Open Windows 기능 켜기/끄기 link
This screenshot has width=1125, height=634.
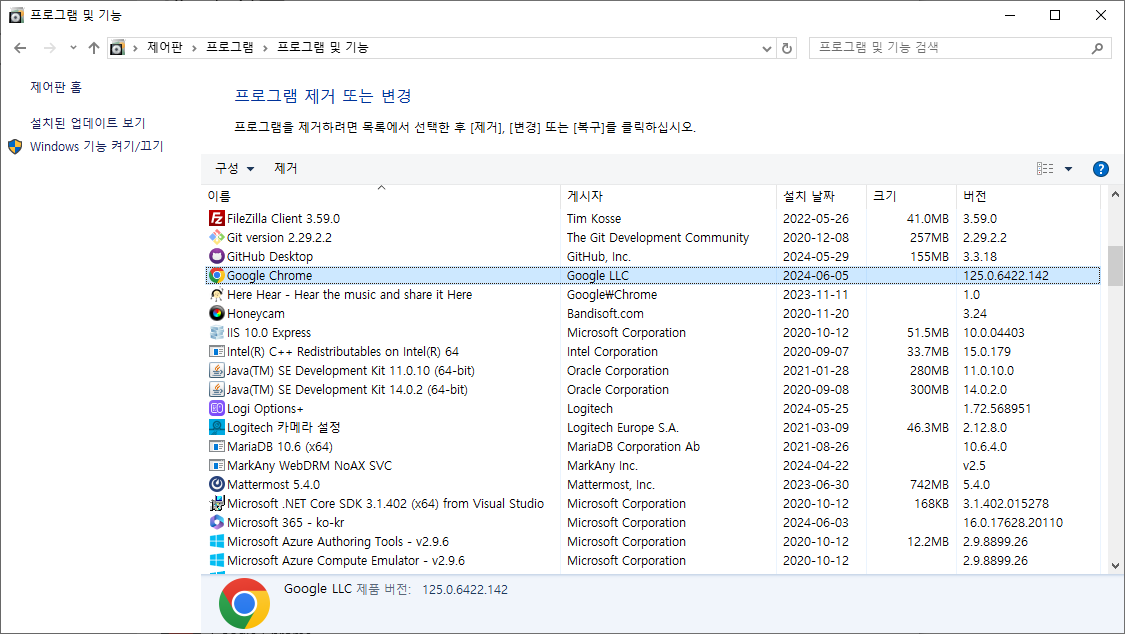[96, 146]
